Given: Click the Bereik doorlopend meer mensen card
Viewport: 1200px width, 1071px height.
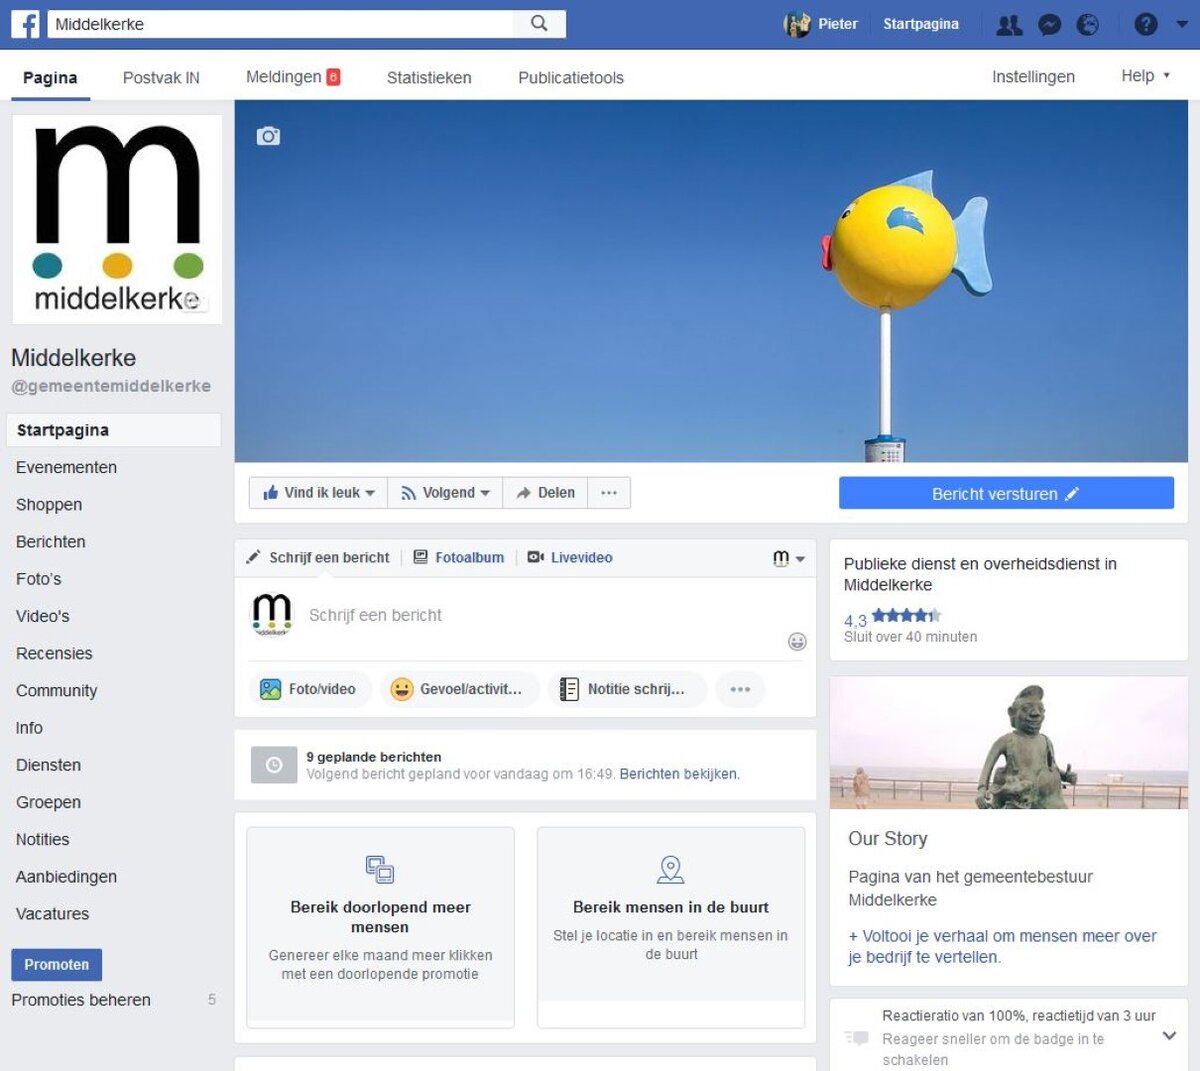Looking at the screenshot, I should point(380,927).
